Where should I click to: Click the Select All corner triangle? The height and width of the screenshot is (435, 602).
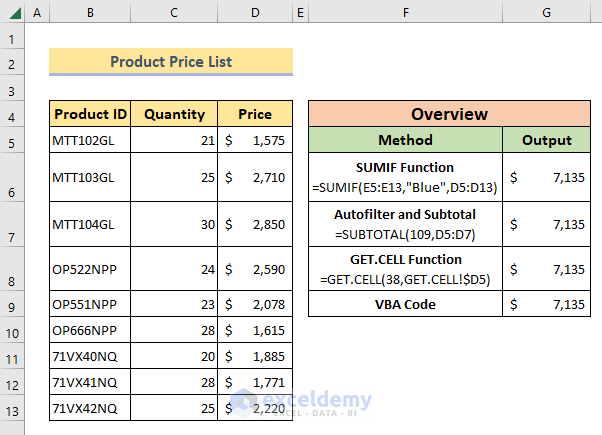pos(11,12)
